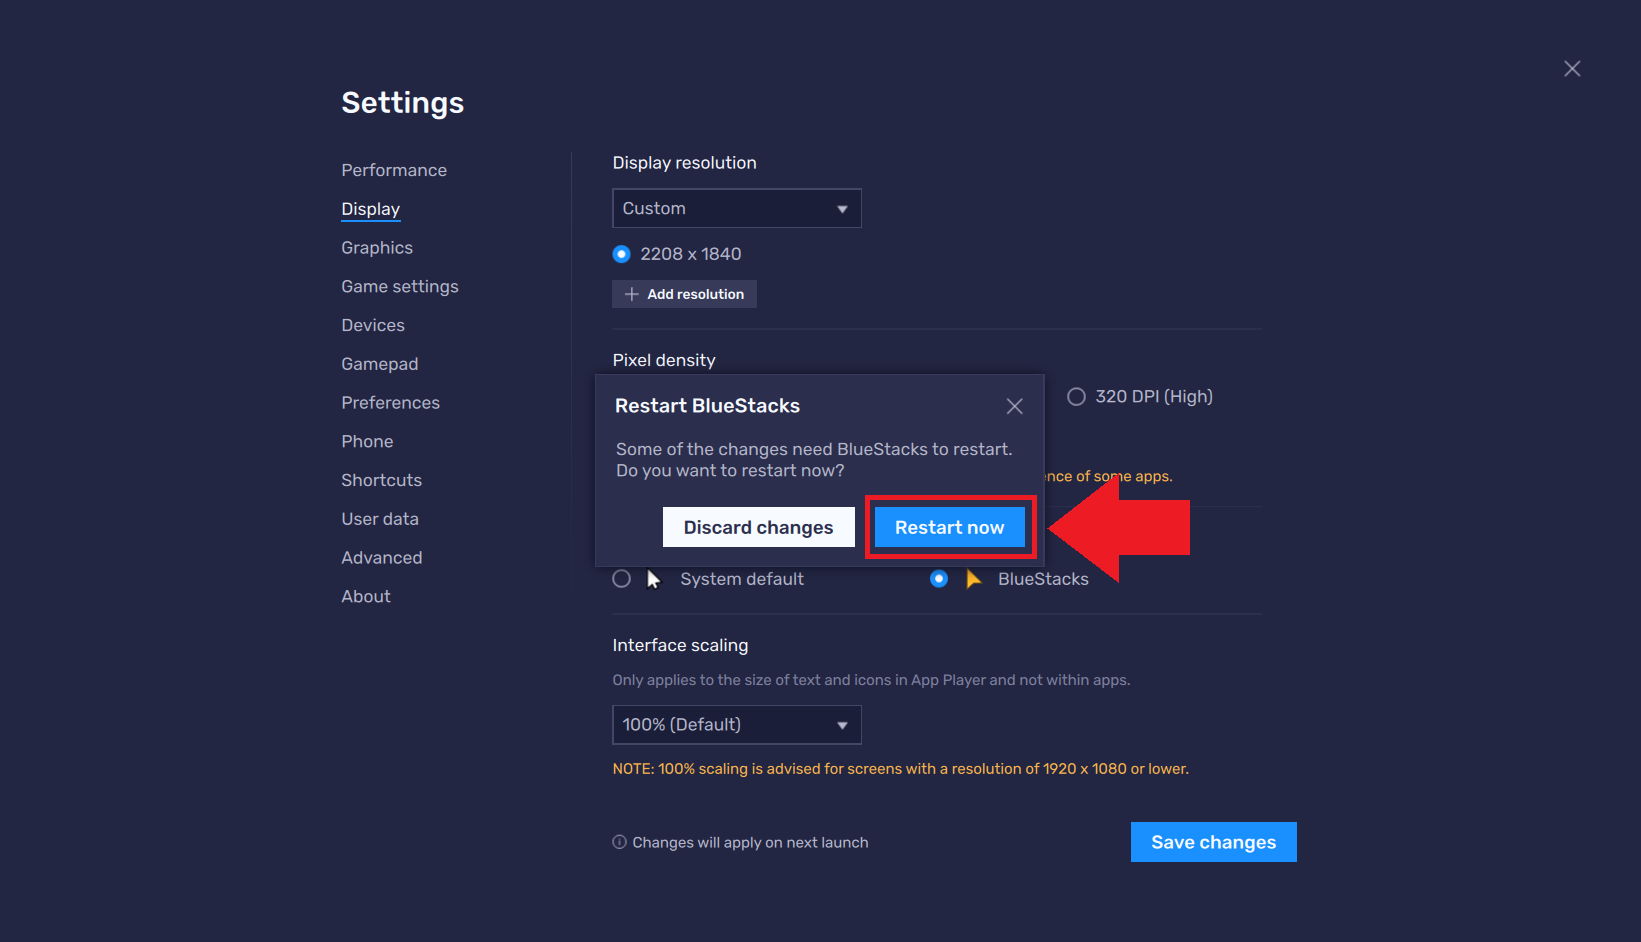Click the info icon next to 'Changes will apply'
Viewport: 1641px width, 942px height.
click(x=619, y=842)
